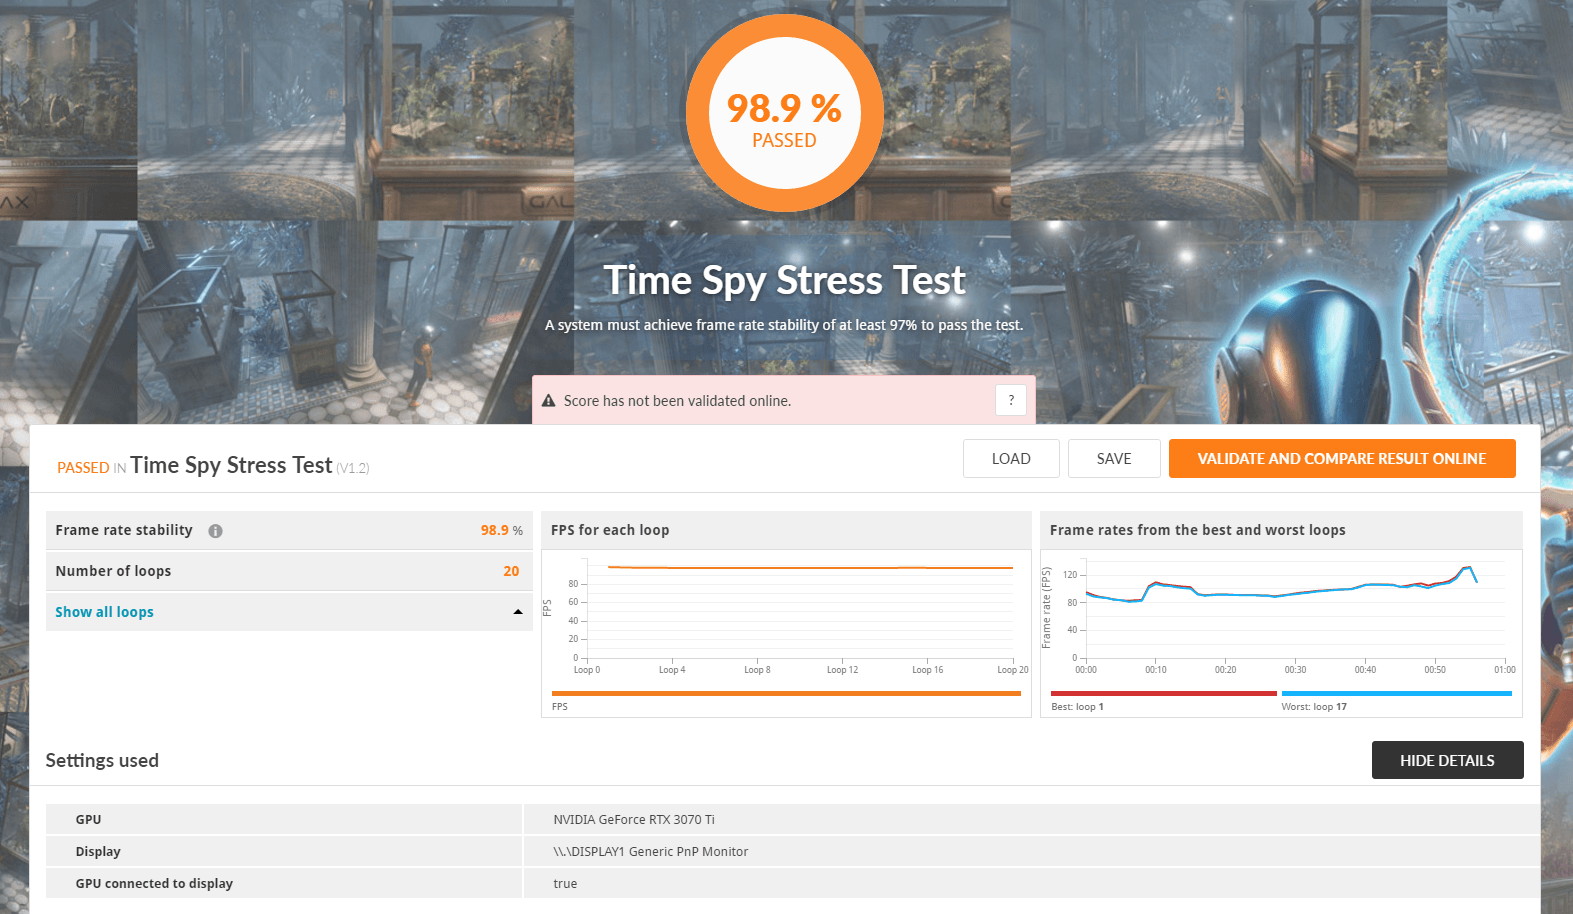
Task: Click HIDE DETAILS button
Action: [1447, 760]
